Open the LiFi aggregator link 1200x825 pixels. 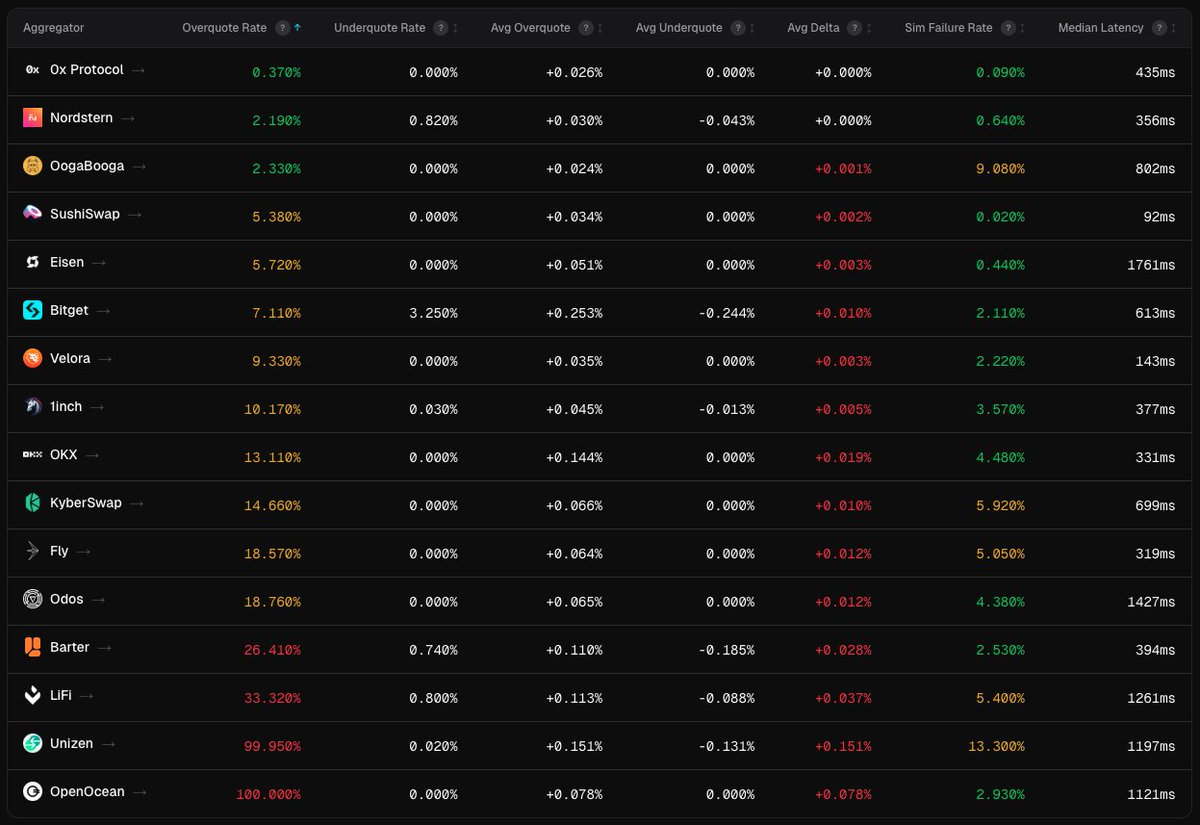pos(61,696)
